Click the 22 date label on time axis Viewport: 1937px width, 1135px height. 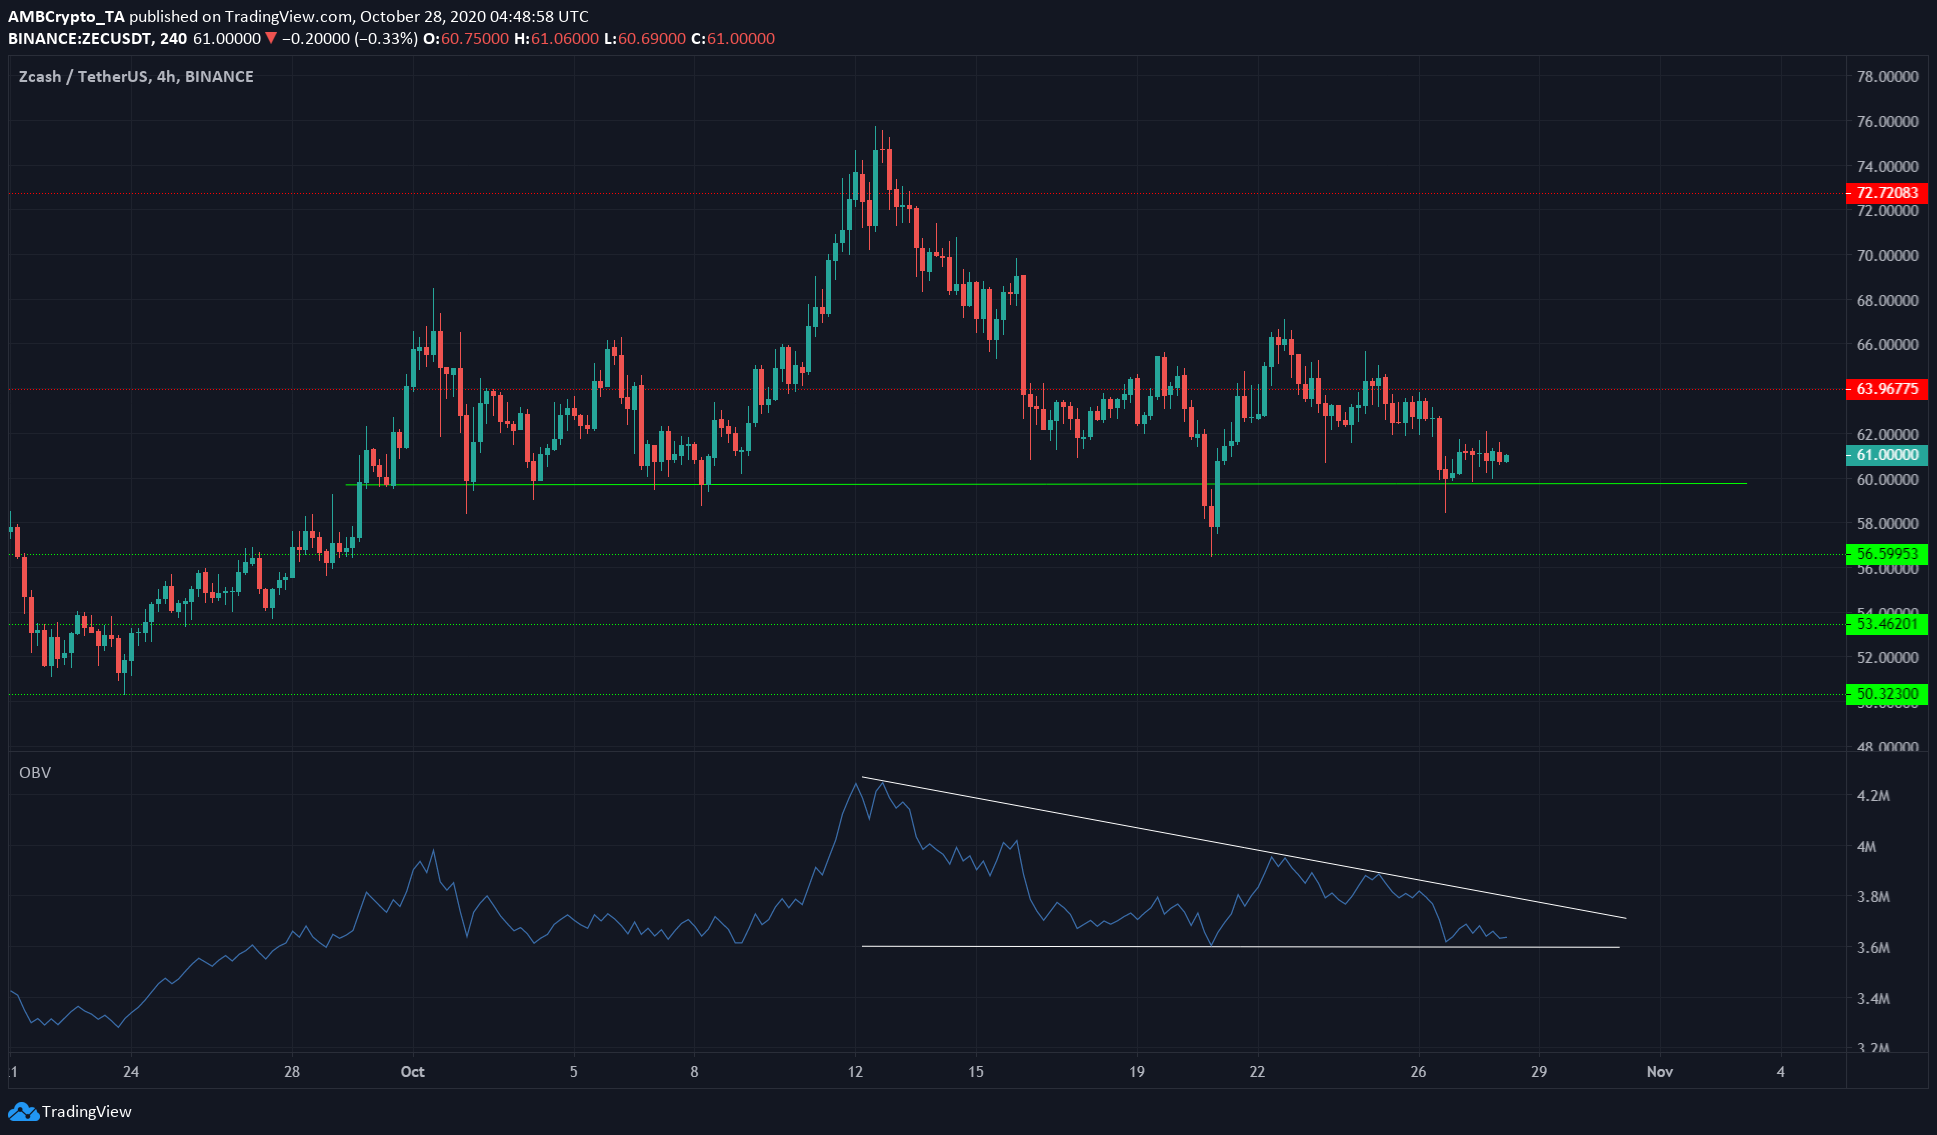click(1257, 1072)
